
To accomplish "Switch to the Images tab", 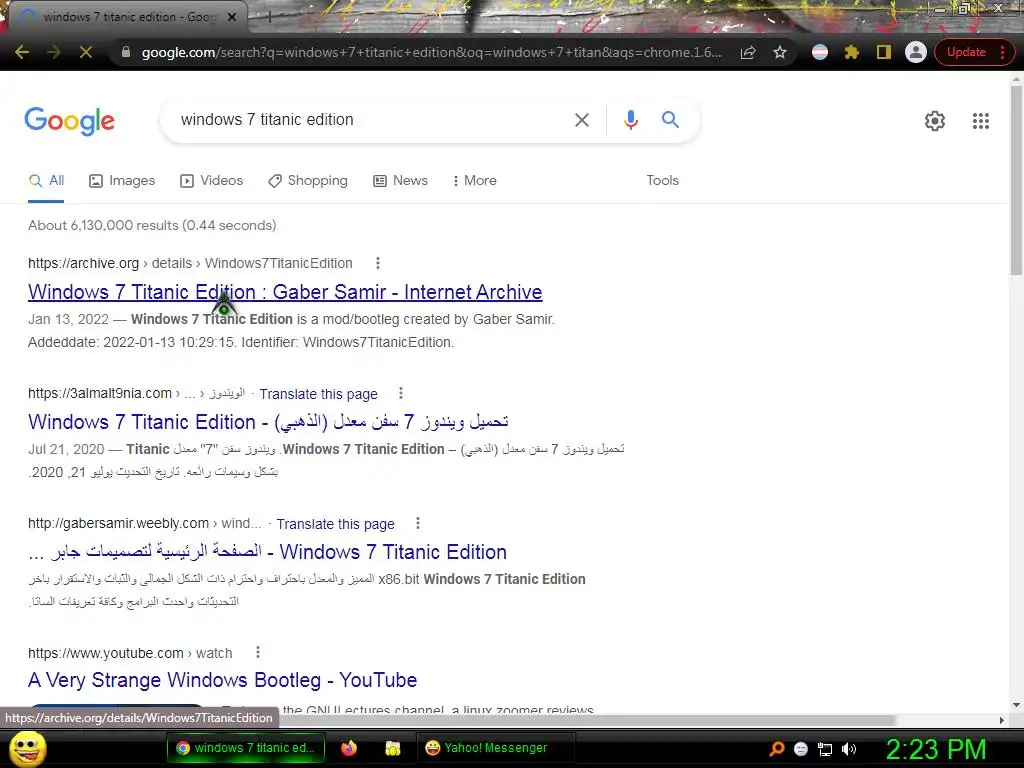I will click(122, 181).
